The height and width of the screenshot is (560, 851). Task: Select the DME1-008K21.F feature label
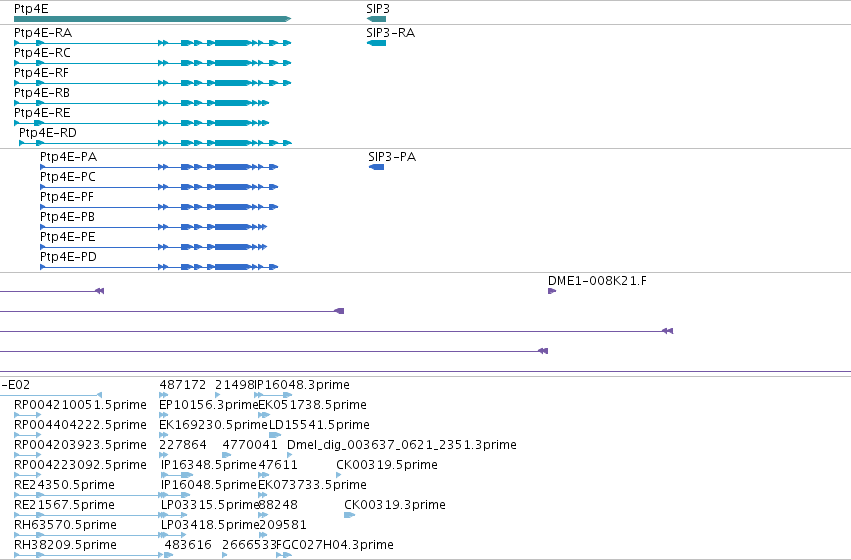click(597, 281)
